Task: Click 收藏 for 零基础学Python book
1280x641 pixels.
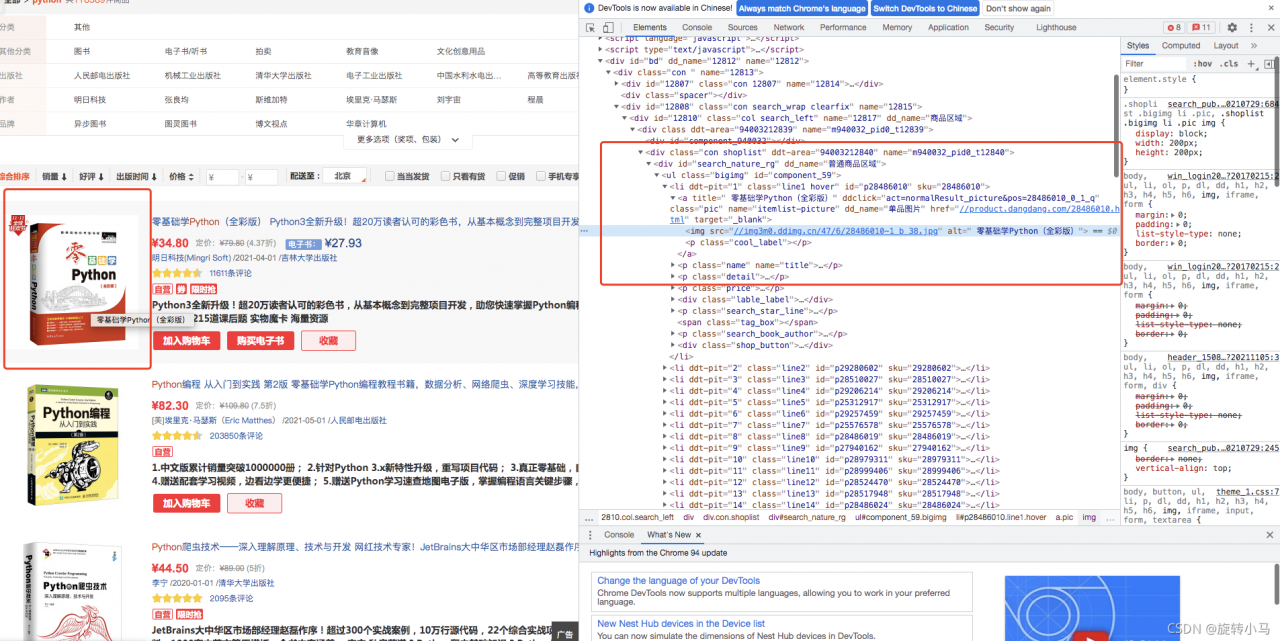Action: pos(328,341)
